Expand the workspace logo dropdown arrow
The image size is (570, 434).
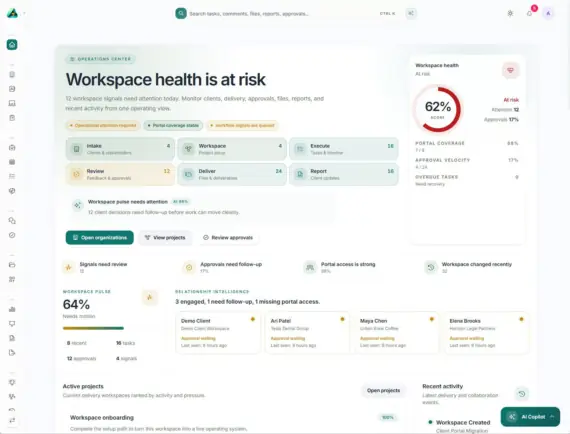click(24, 13)
